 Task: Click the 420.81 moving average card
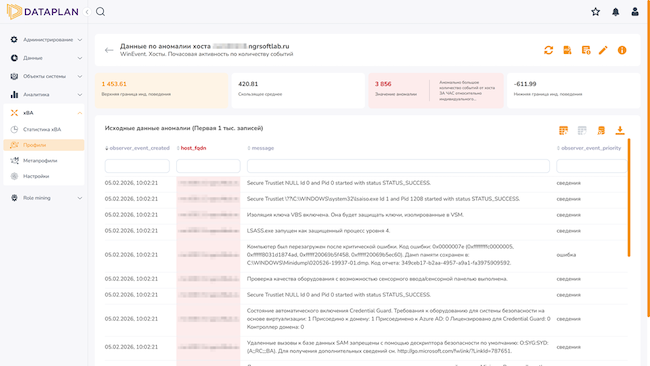click(298, 90)
